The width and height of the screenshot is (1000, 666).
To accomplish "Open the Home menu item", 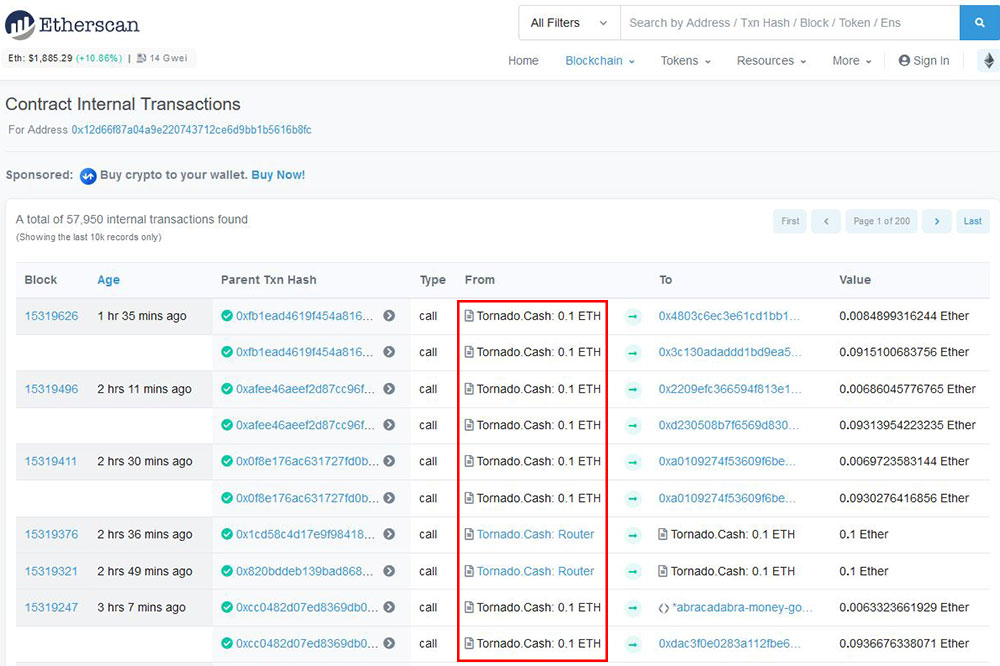I will (x=523, y=61).
